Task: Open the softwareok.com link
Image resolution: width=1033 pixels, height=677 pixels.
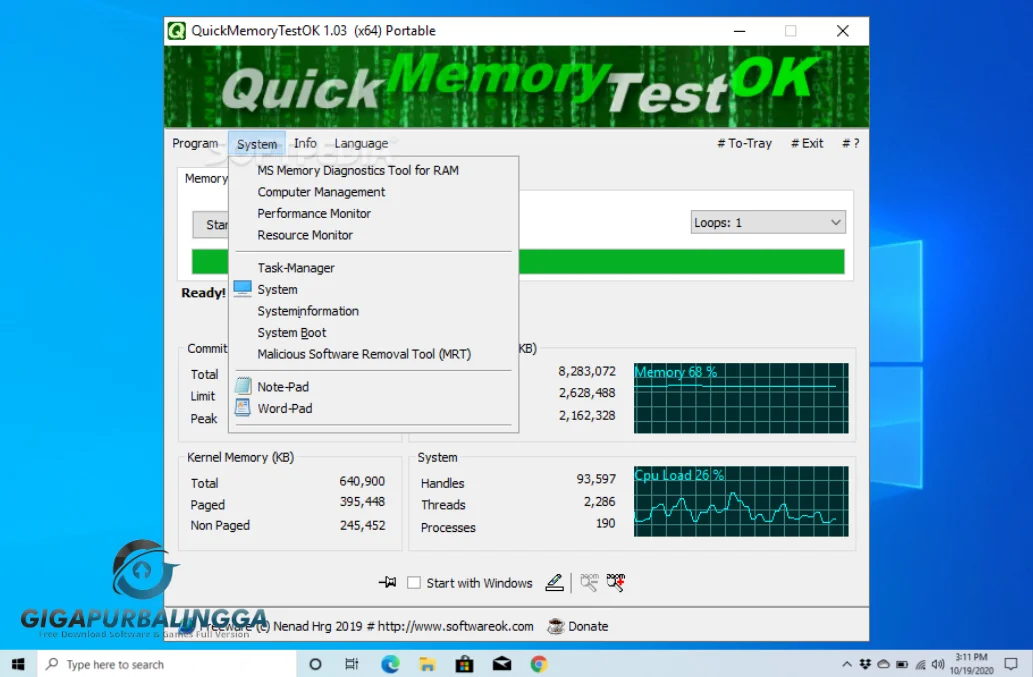Action: pyautogui.click(x=455, y=626)
